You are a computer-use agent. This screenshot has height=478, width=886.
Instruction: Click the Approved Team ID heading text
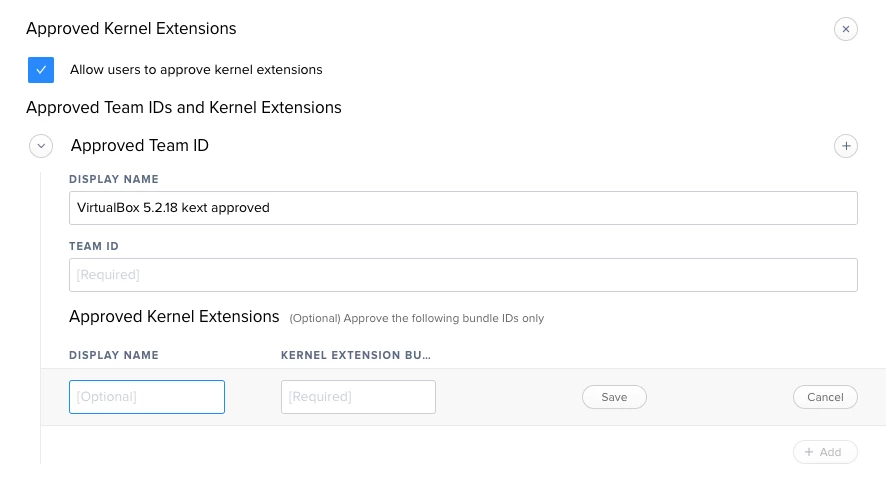point(140,146)
